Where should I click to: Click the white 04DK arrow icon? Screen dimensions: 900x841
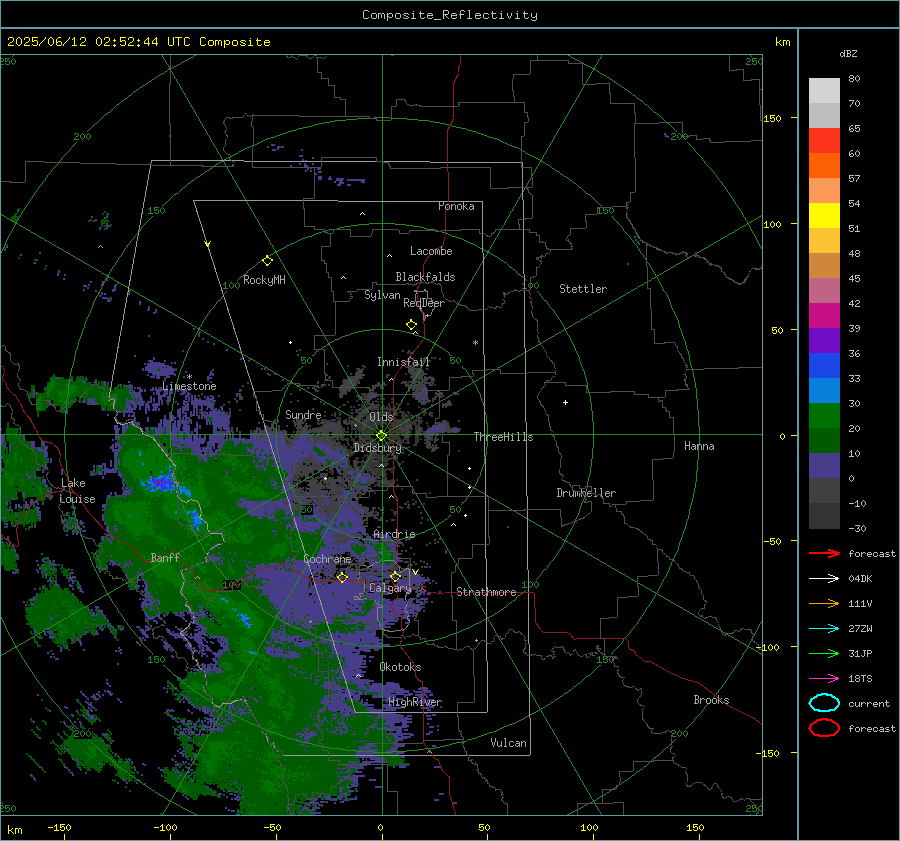tap(824, 578)
